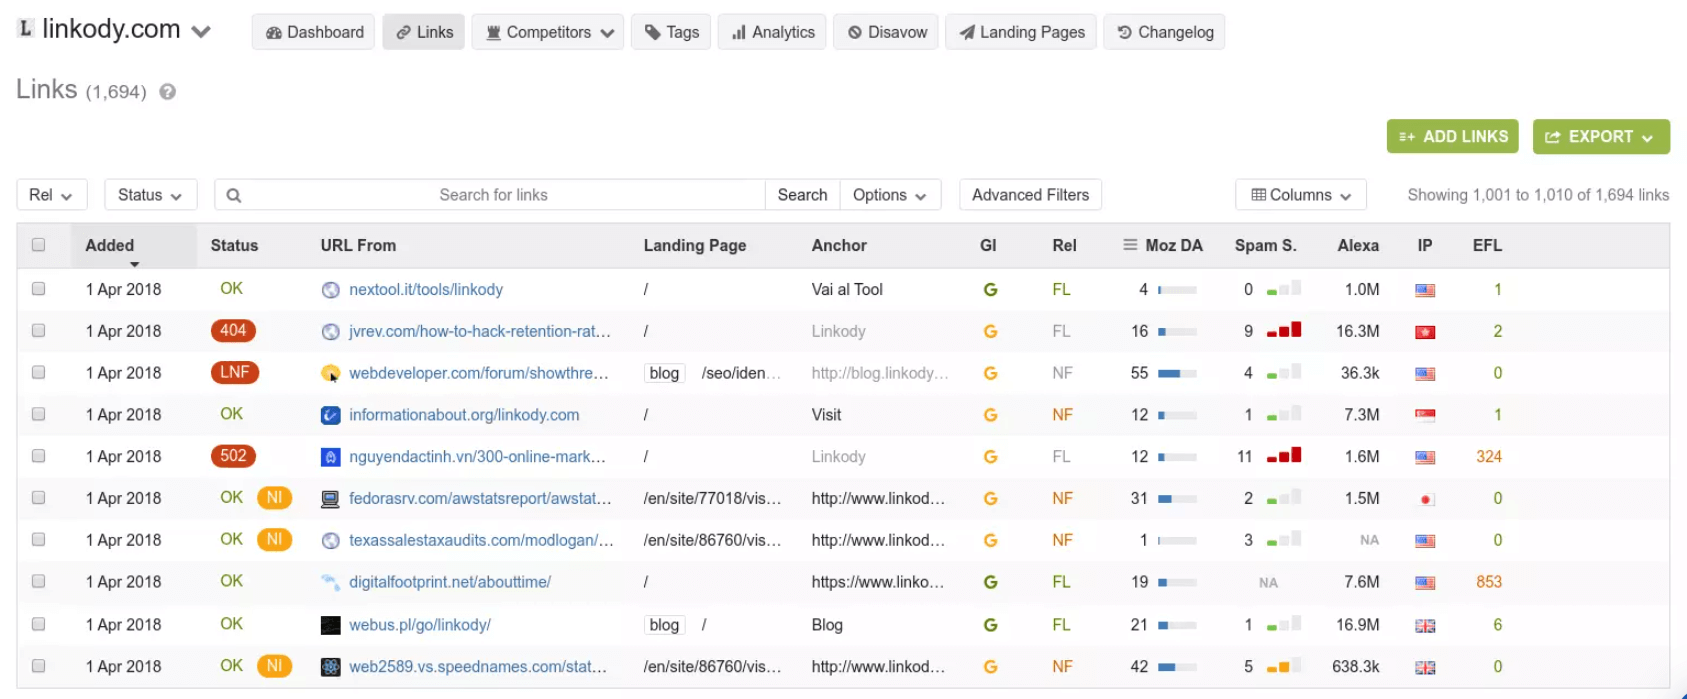Expand the EXPORT dropdown button

(x=1601, y=137)
